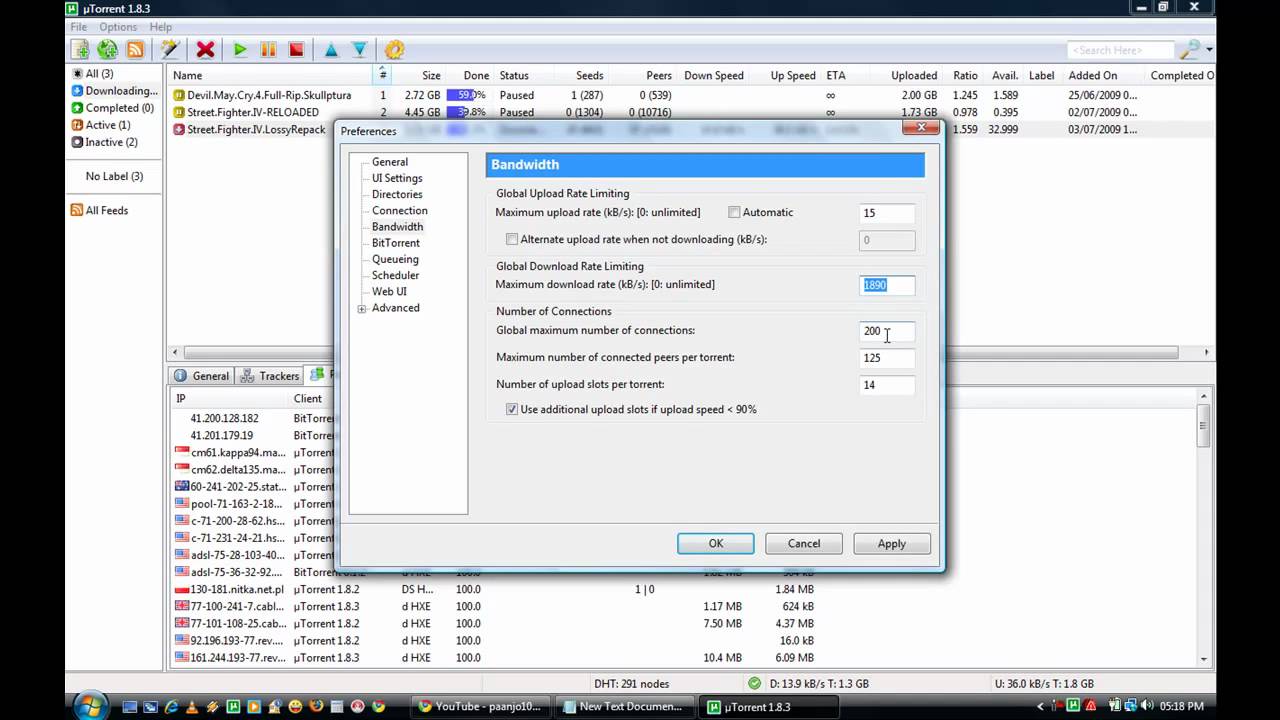
Task: Click Add Torrent from URL globe icon
Action: (x=107, y=49)
